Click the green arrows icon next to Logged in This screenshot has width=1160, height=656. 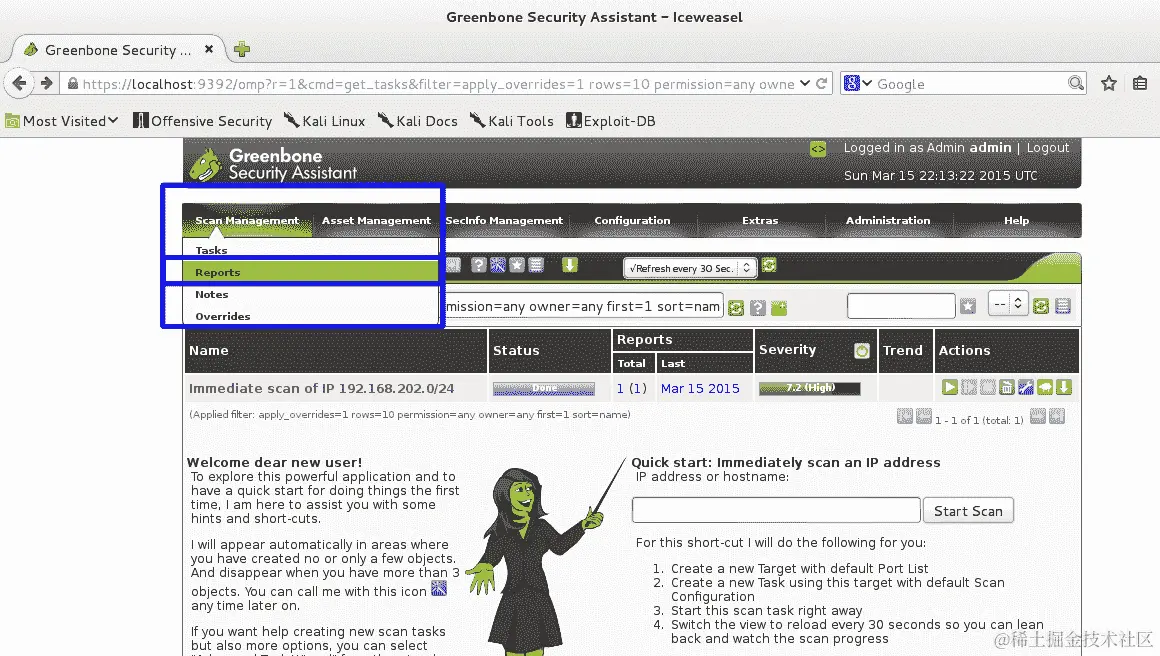[x=817, y=149]
